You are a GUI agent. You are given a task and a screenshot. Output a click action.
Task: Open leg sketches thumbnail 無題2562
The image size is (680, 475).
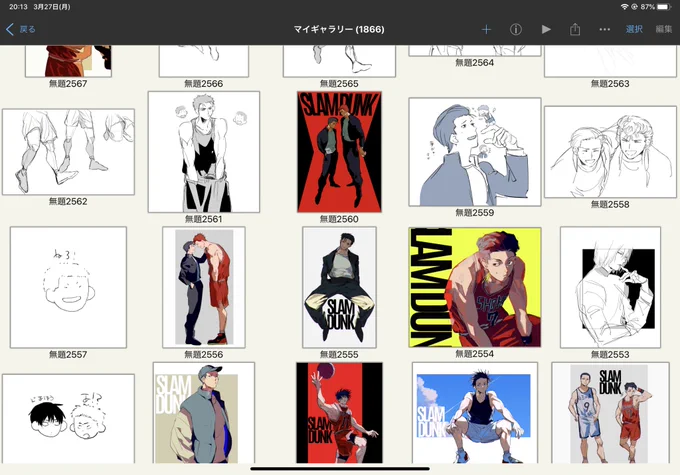(x=68, y=152)
